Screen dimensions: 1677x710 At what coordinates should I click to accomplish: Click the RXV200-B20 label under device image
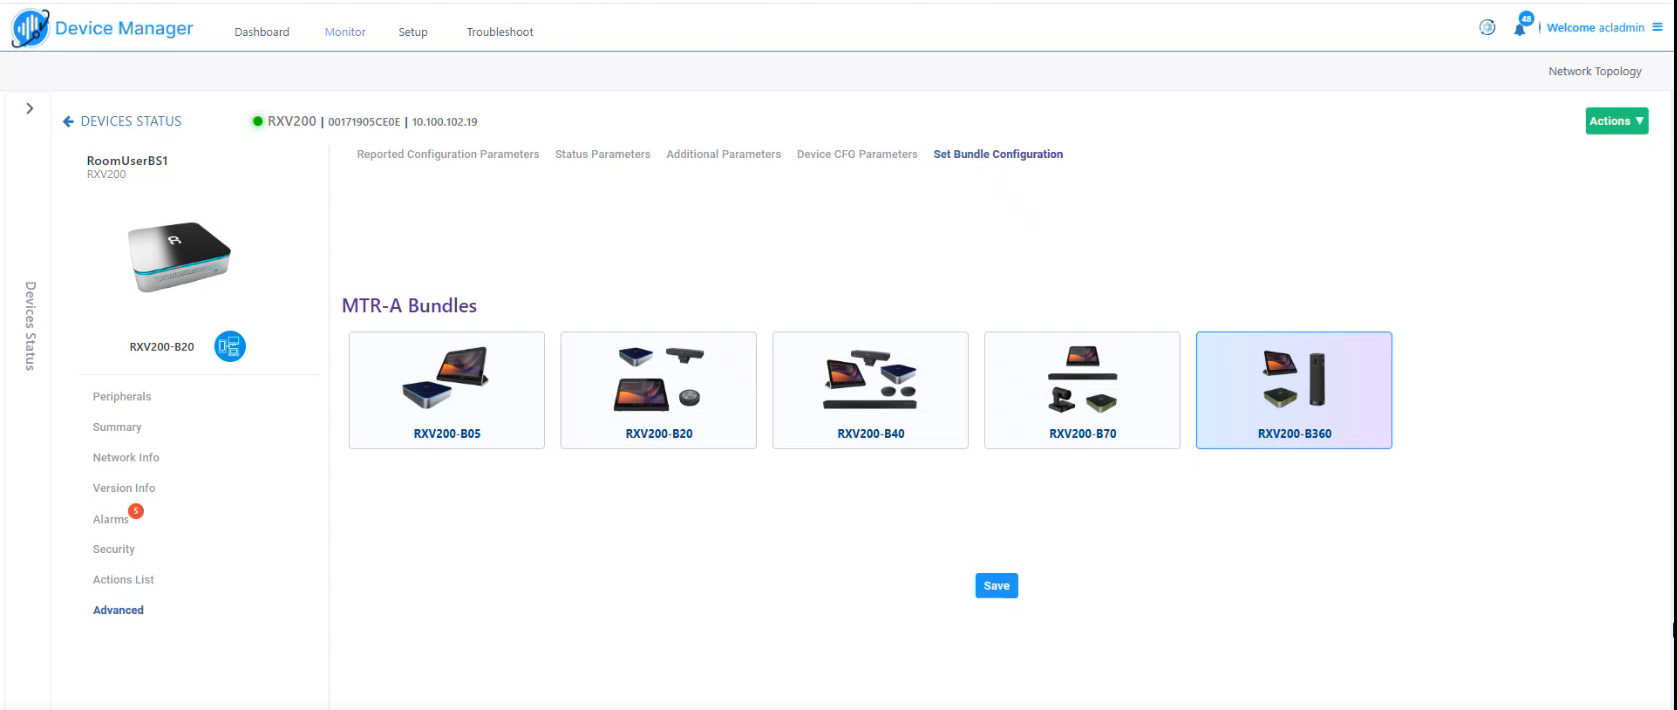click(x=162, y=347)
